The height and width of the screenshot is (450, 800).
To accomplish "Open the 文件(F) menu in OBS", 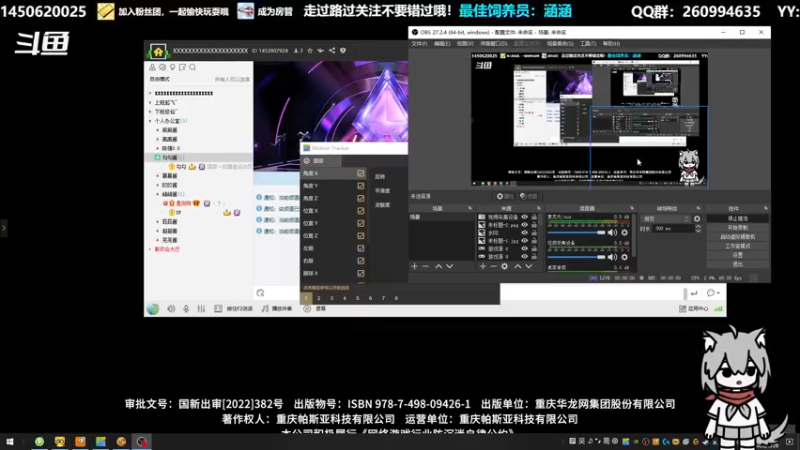I will click(x=419, y=44).
